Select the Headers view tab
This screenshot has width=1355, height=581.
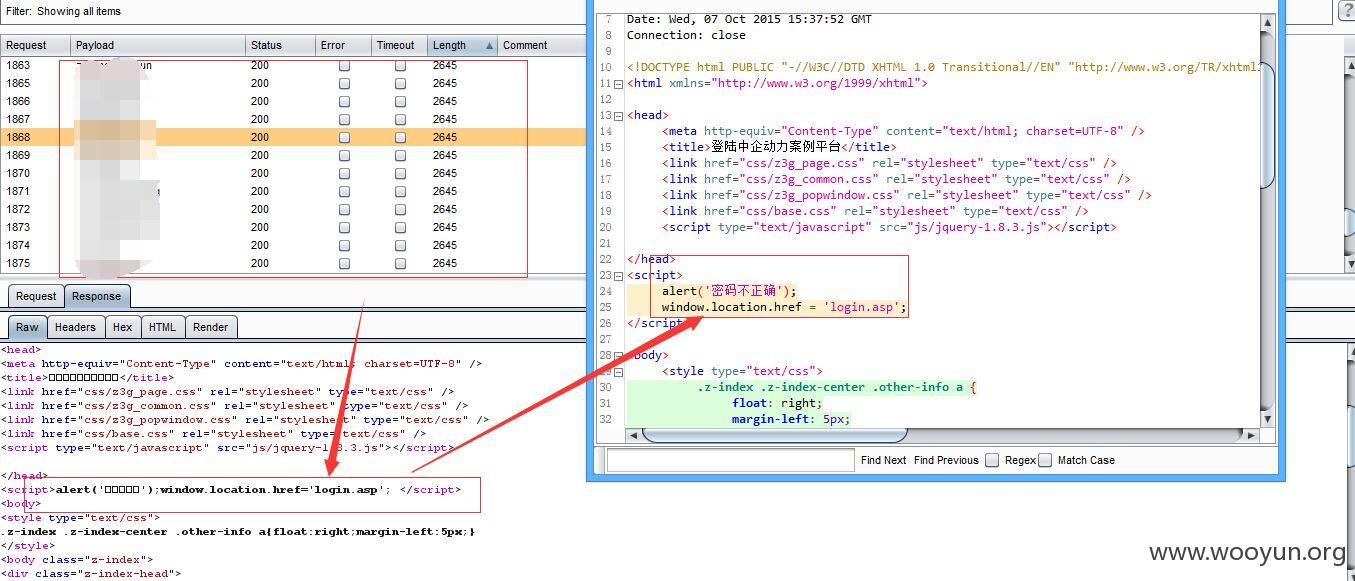tap(75, 327)
